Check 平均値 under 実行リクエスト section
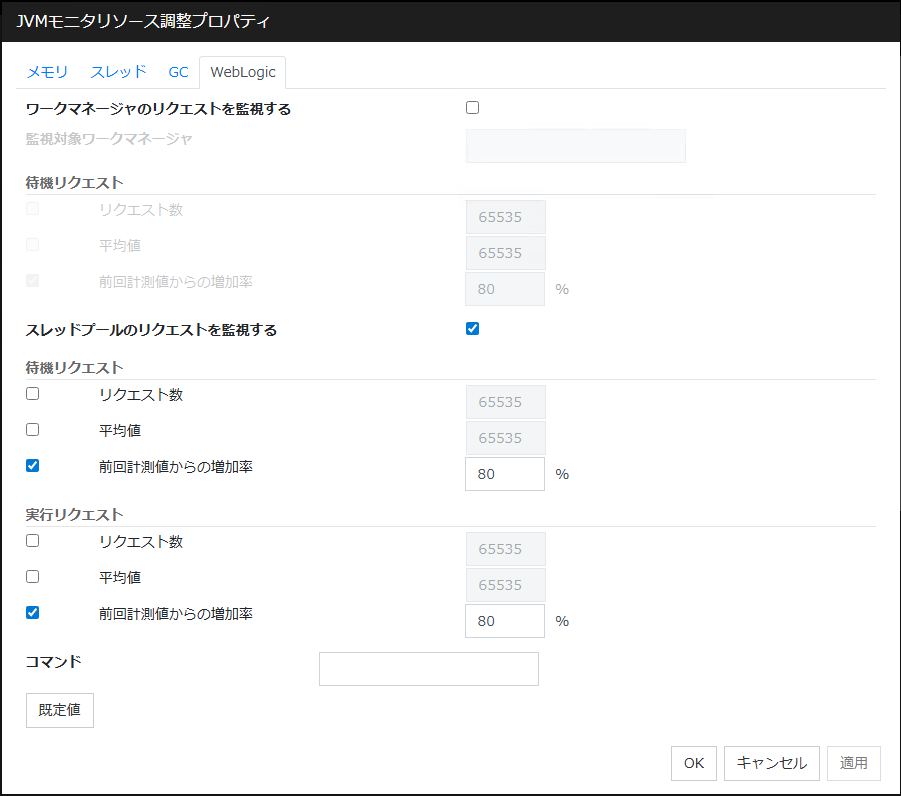The height and width of the screenshot is (796, 901). [31, 576]
